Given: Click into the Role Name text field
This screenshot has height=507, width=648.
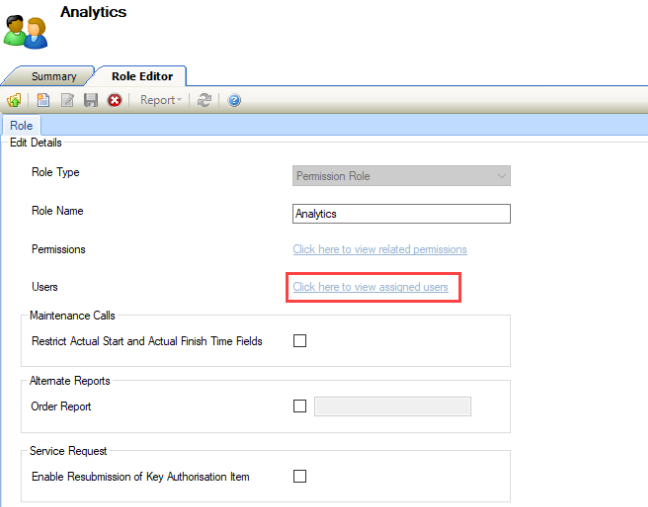Looking at the screenshot, I should [401, 214].
